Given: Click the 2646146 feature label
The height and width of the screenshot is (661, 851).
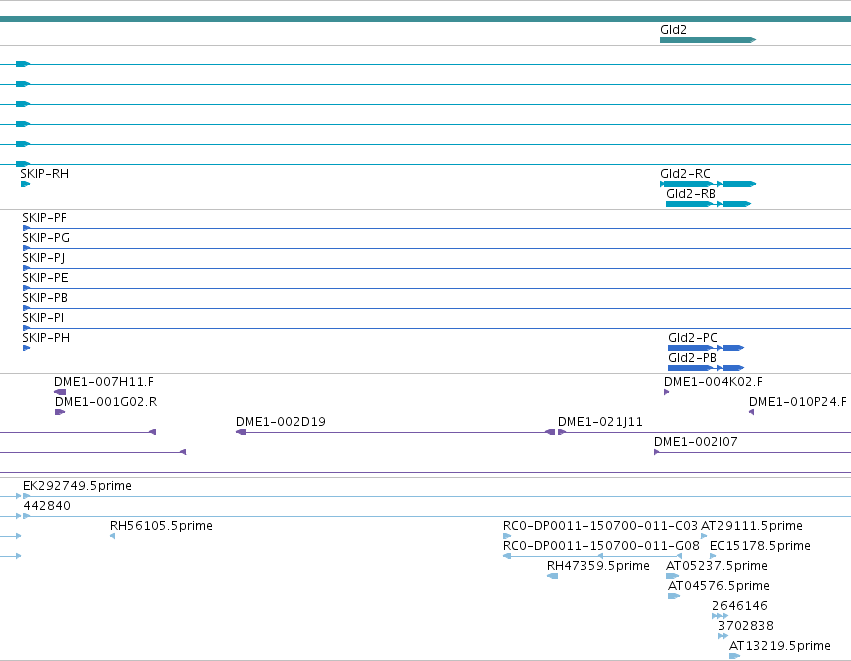Looking at the screenshot, I should (740, 606).
